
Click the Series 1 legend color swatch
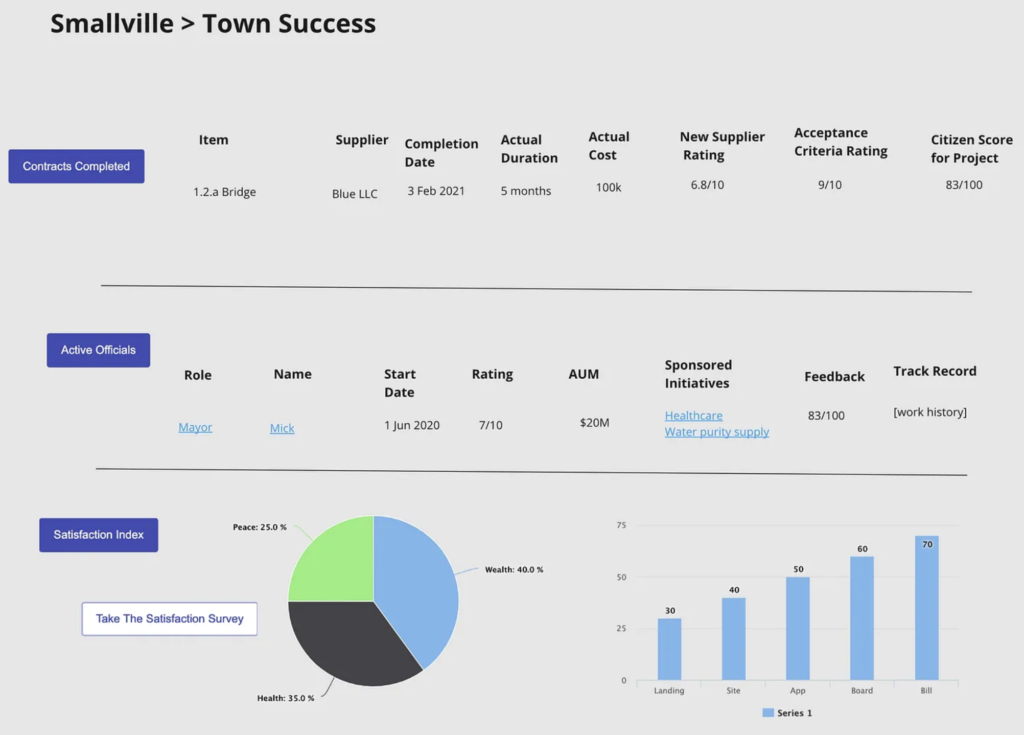[x=768, y=713]
